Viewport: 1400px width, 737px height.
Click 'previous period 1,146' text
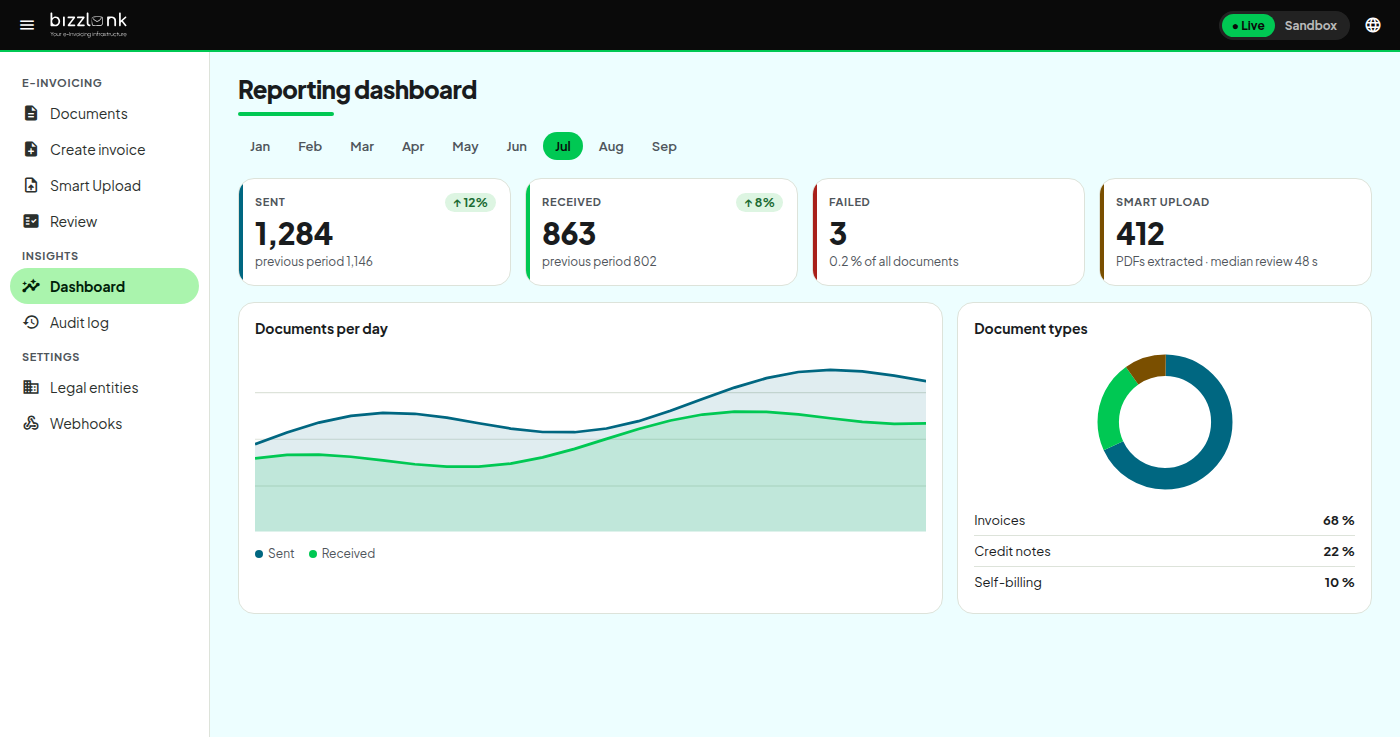(x=314, y=262)
